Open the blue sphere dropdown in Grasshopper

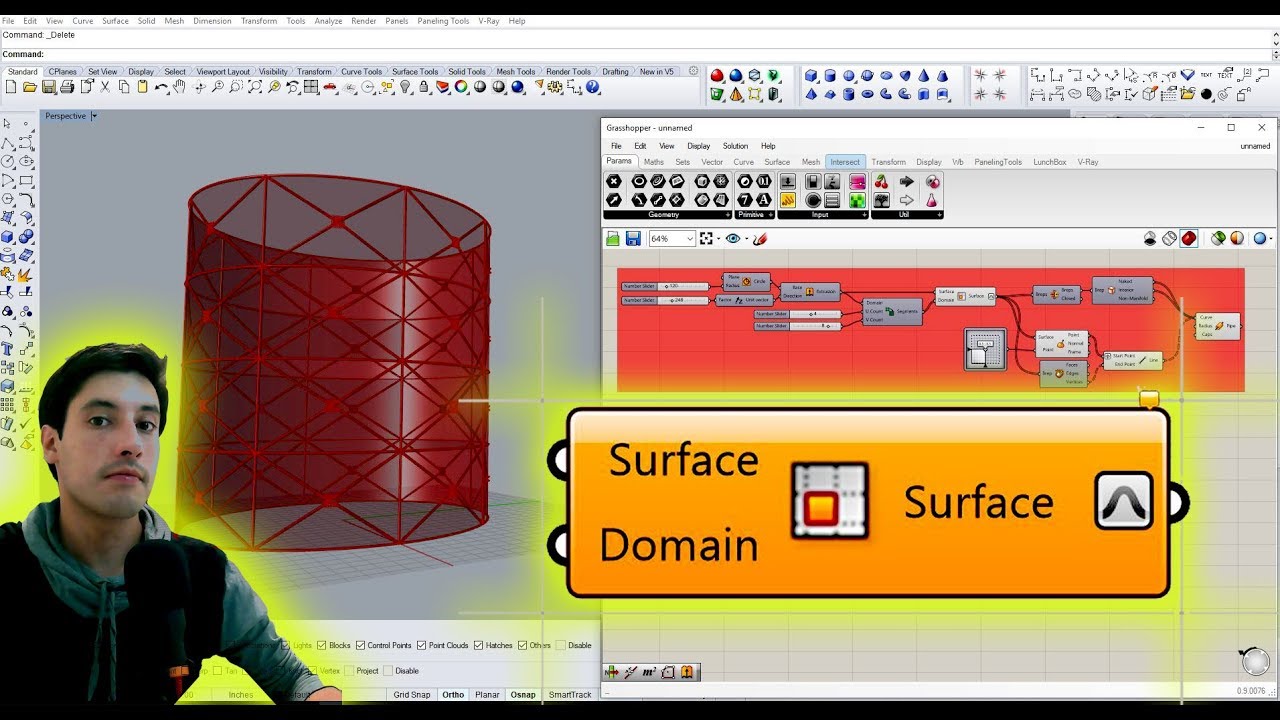click(1270, 238)
